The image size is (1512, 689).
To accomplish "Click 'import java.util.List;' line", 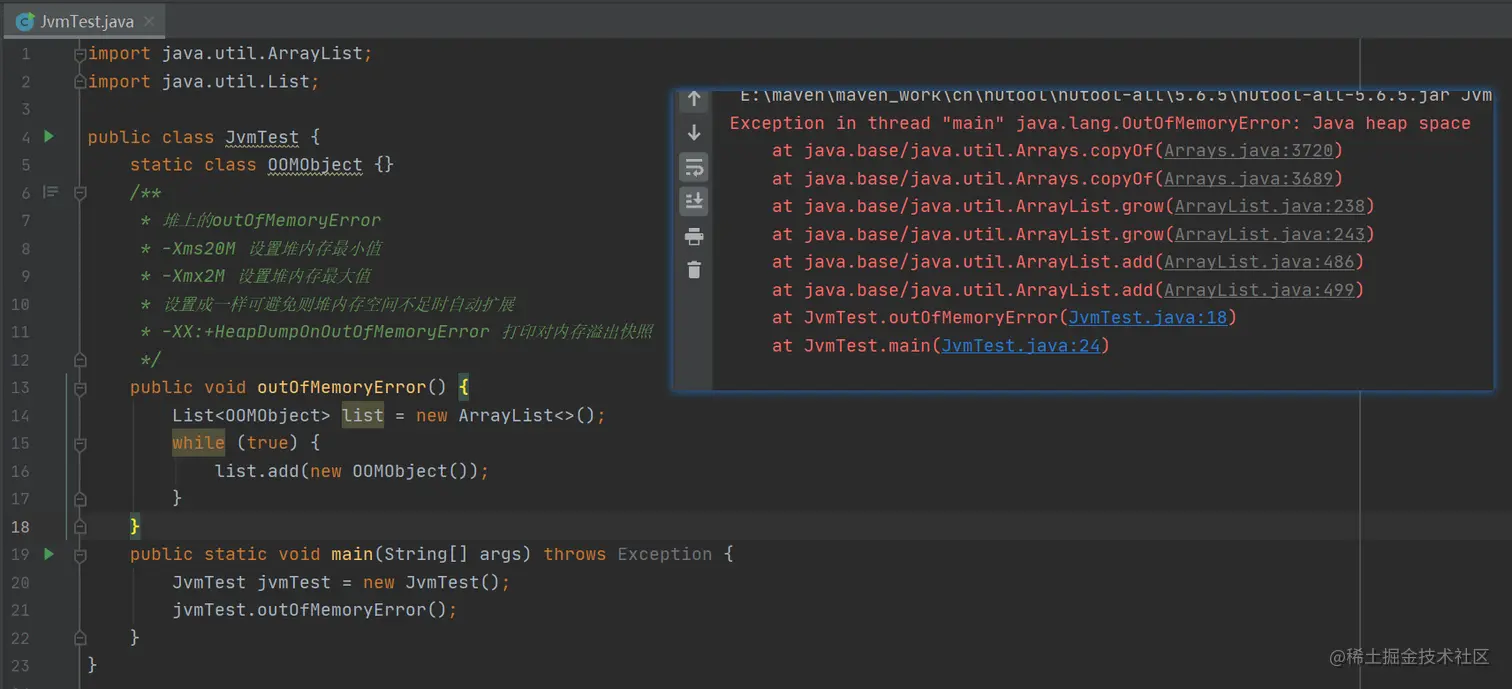I will [204, 81].
